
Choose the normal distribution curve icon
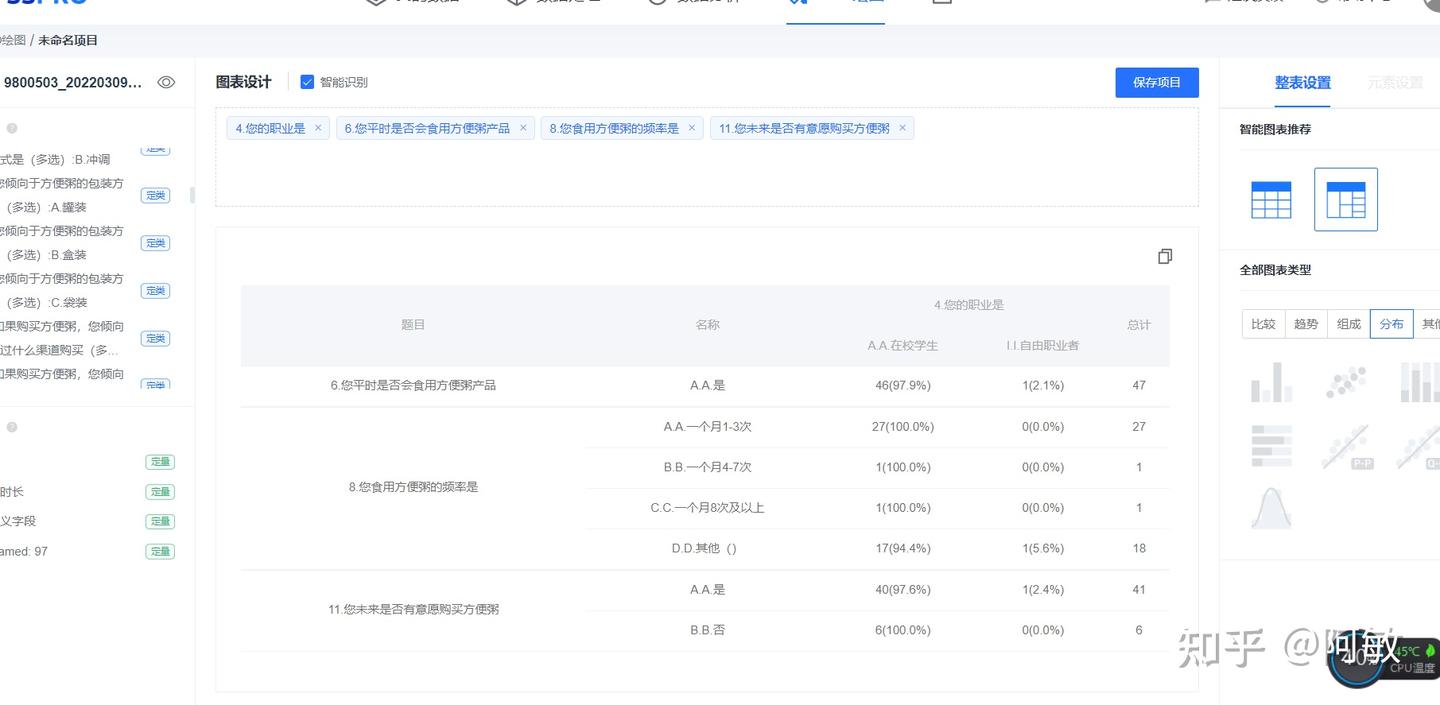[x=1271, y=508]
